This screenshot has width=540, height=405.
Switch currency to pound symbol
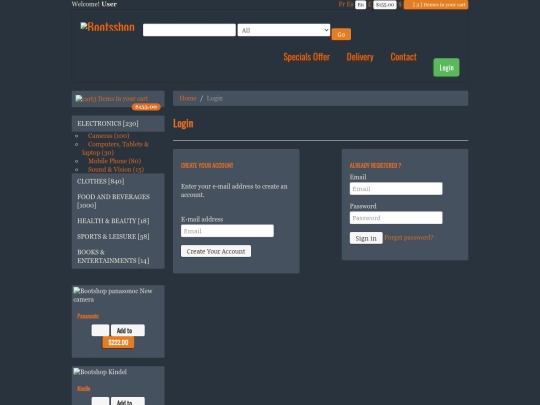coord(370,4)
